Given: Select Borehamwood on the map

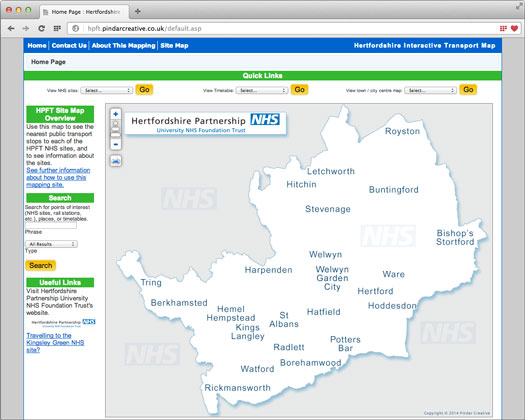Looking at the screenshot, I should click(311, 363).
